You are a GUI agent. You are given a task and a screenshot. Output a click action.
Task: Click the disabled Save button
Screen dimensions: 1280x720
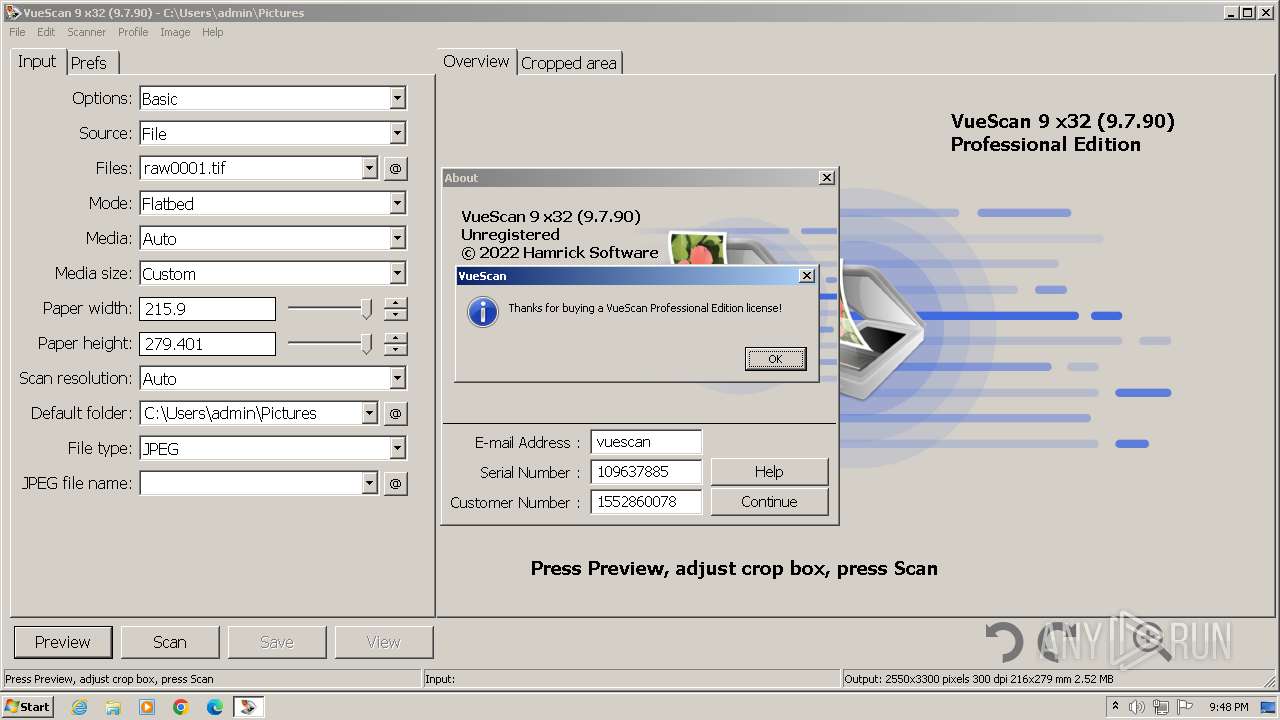pyautogui.click(x=276, y=642)
